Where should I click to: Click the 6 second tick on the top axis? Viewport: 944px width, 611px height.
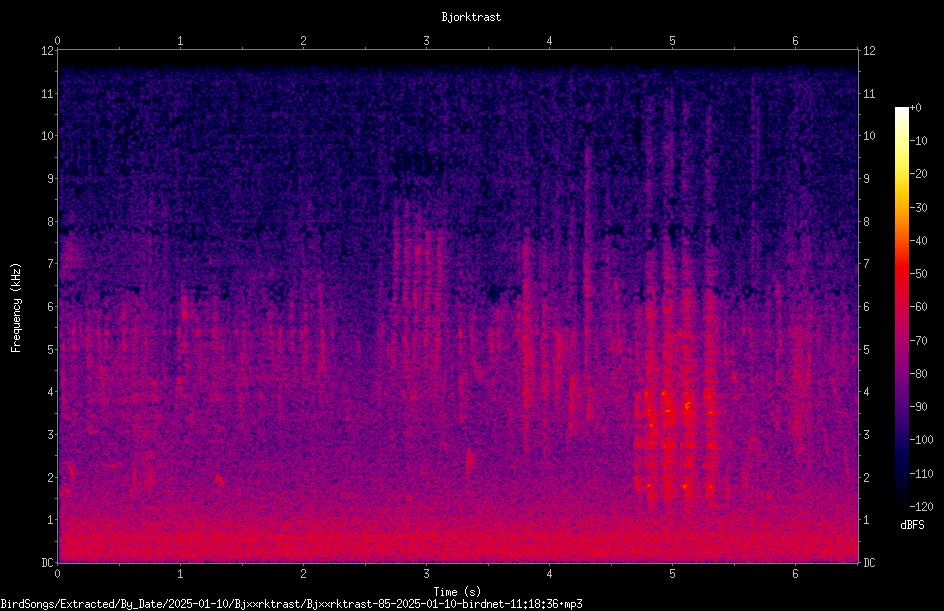click(795, 41)
